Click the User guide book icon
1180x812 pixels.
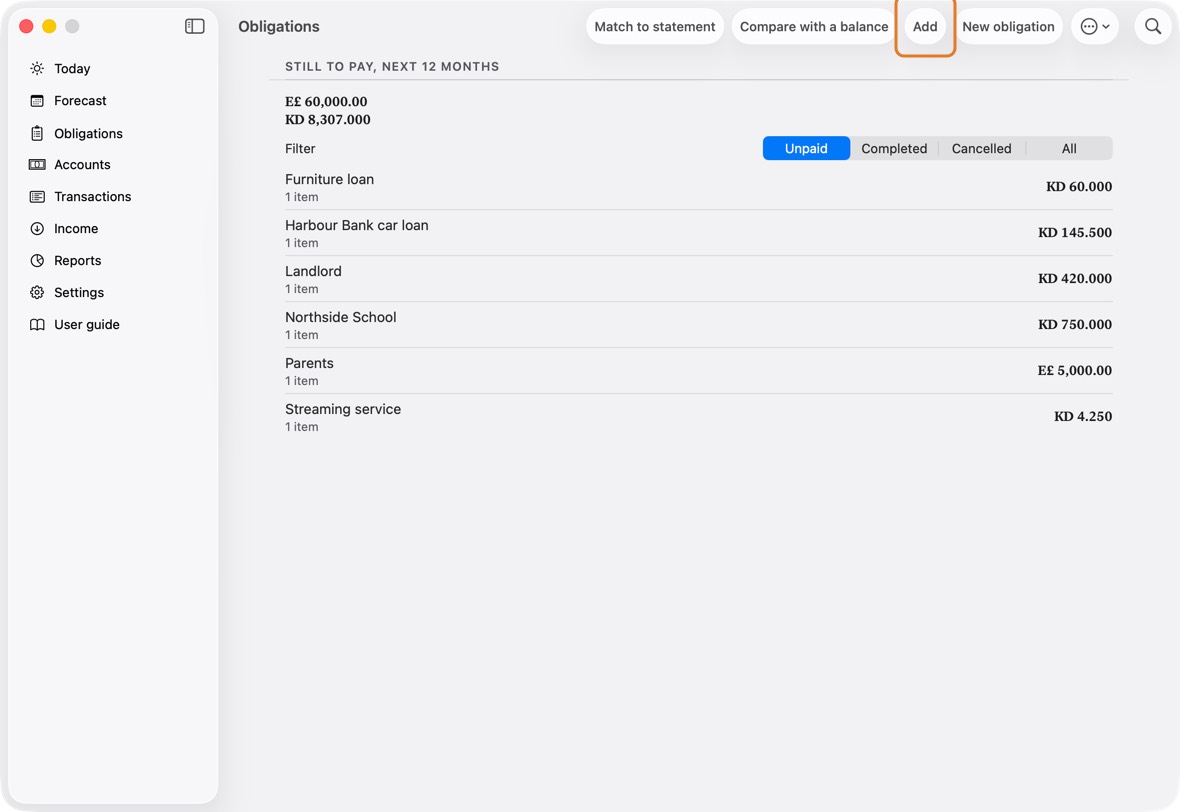37,324
